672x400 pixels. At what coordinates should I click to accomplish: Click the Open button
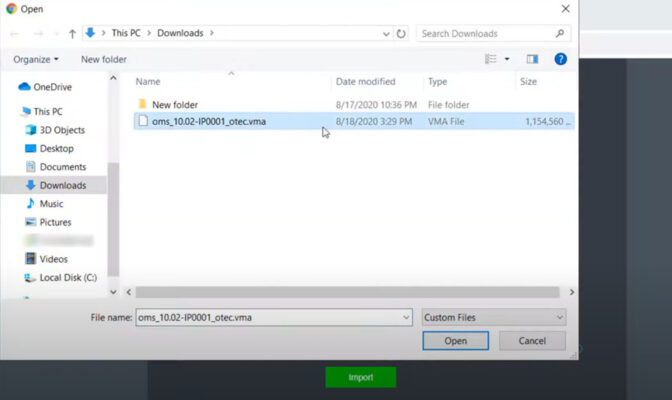pyautogui.click(x=456, y=341)
